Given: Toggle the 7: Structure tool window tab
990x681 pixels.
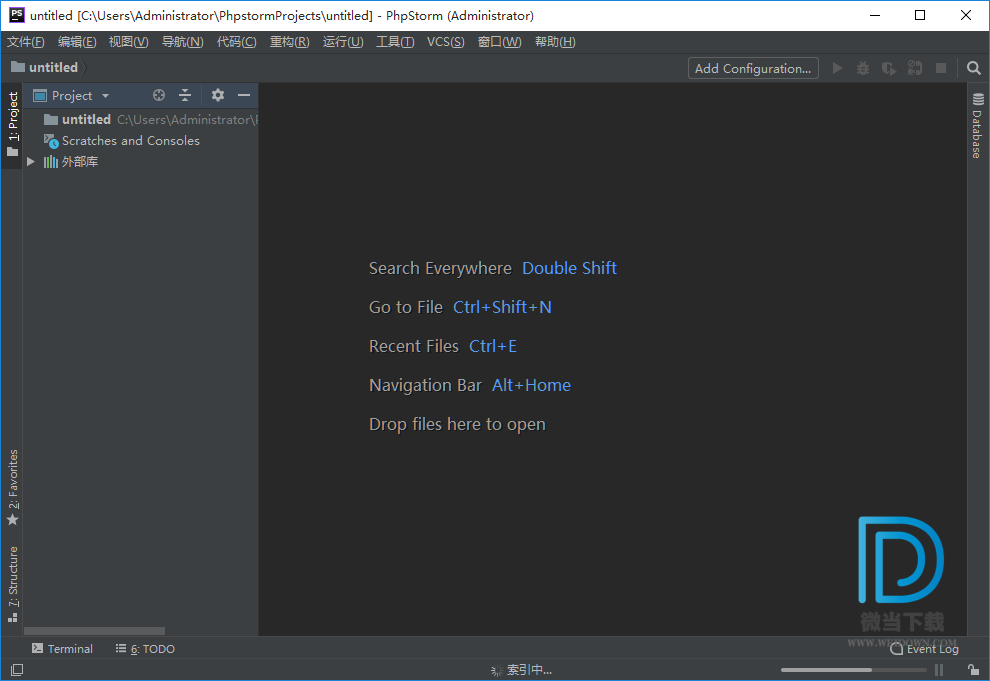Looking at the screenshot, I should tap(13, 584).
